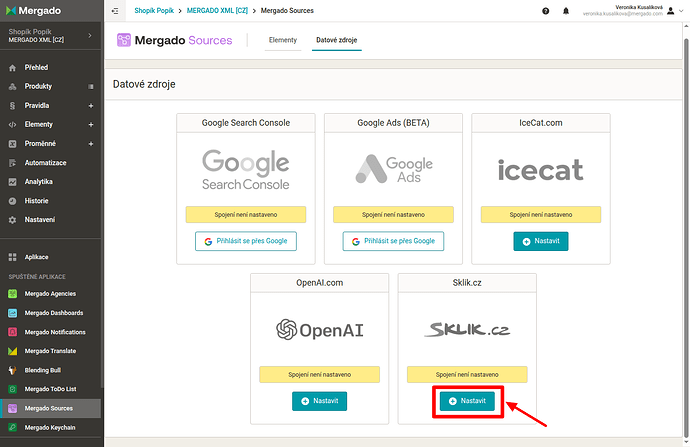Click the 'SPUŠTĚNÉ APLIKACE' section label

point(37,277)
